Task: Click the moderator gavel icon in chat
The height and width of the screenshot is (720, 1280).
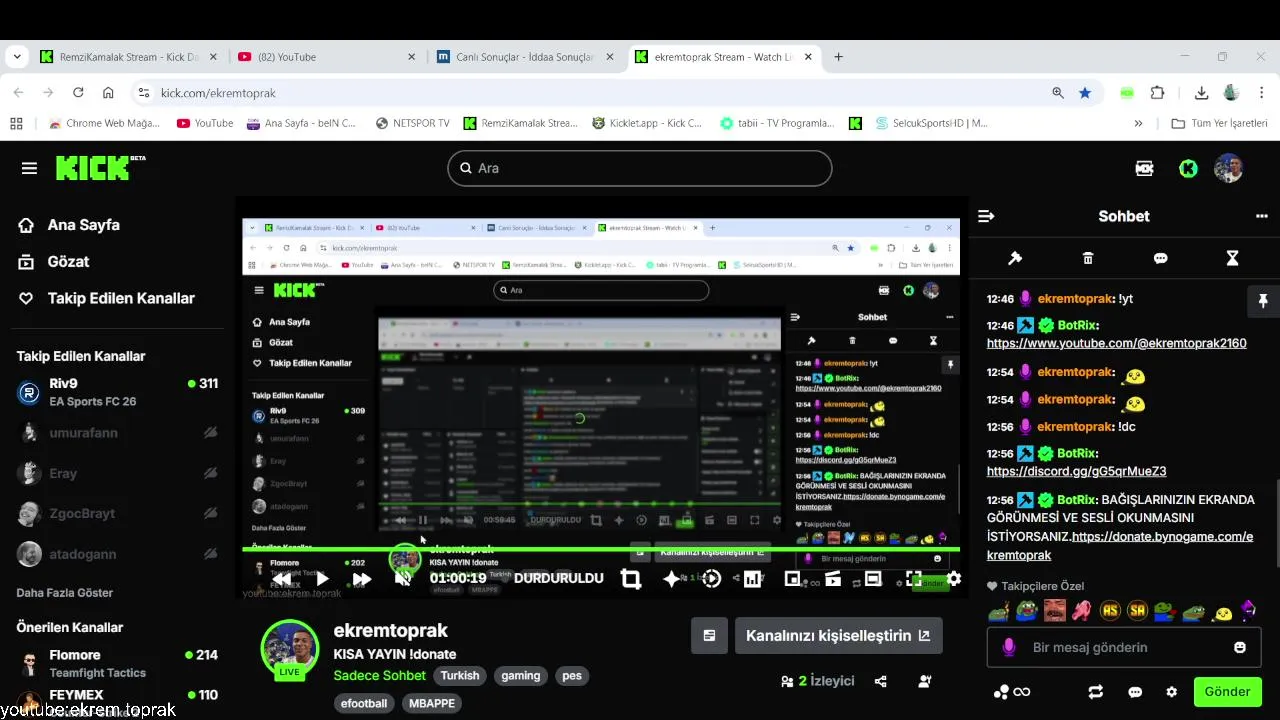Action: coord(1015,258)
